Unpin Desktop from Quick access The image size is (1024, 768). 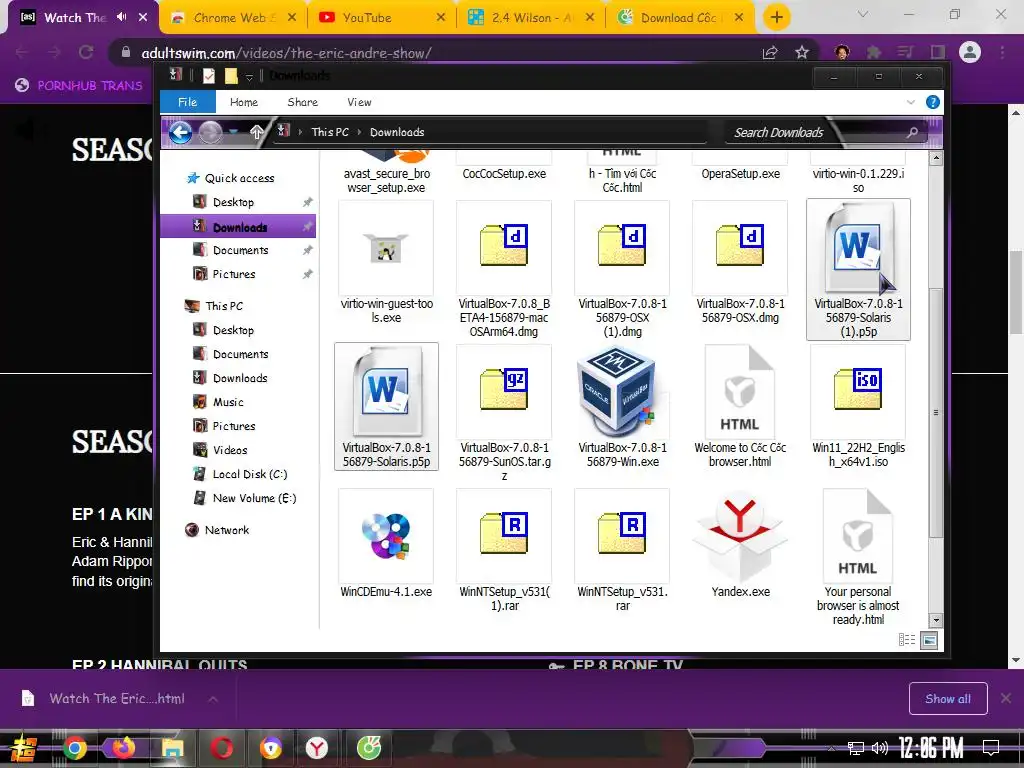coord(308,202)
